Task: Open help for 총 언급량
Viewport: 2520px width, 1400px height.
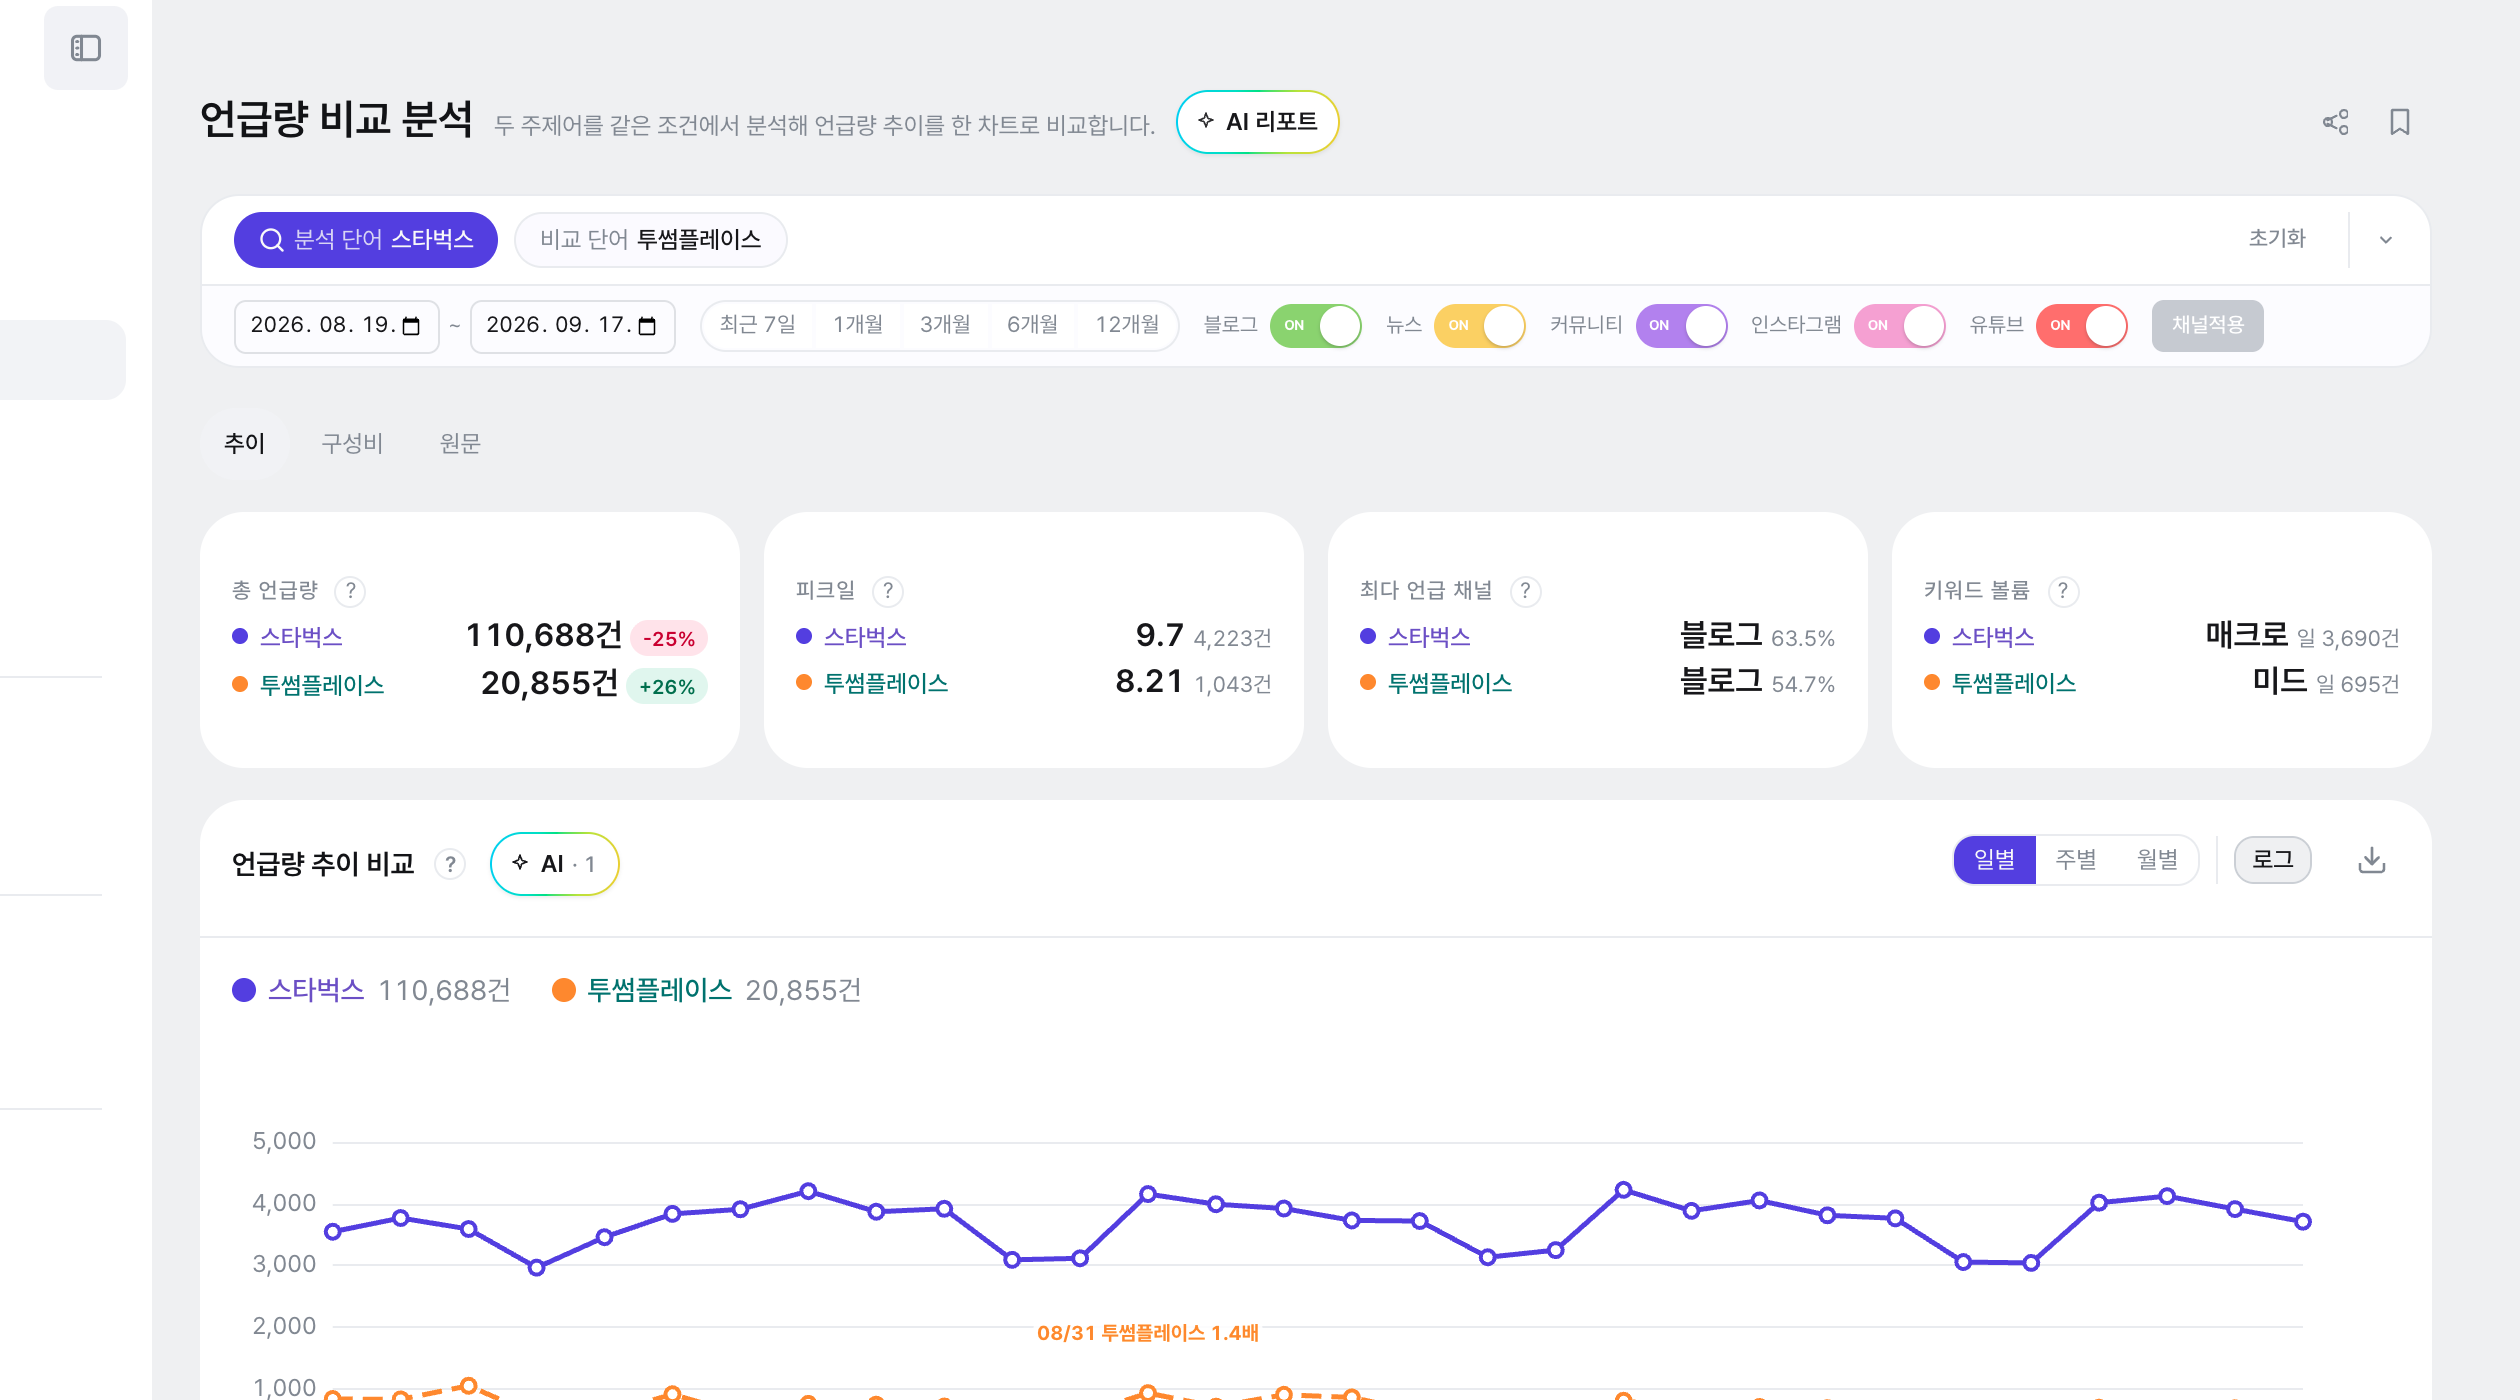Action: pyautogui.click(x=350, y=591)
